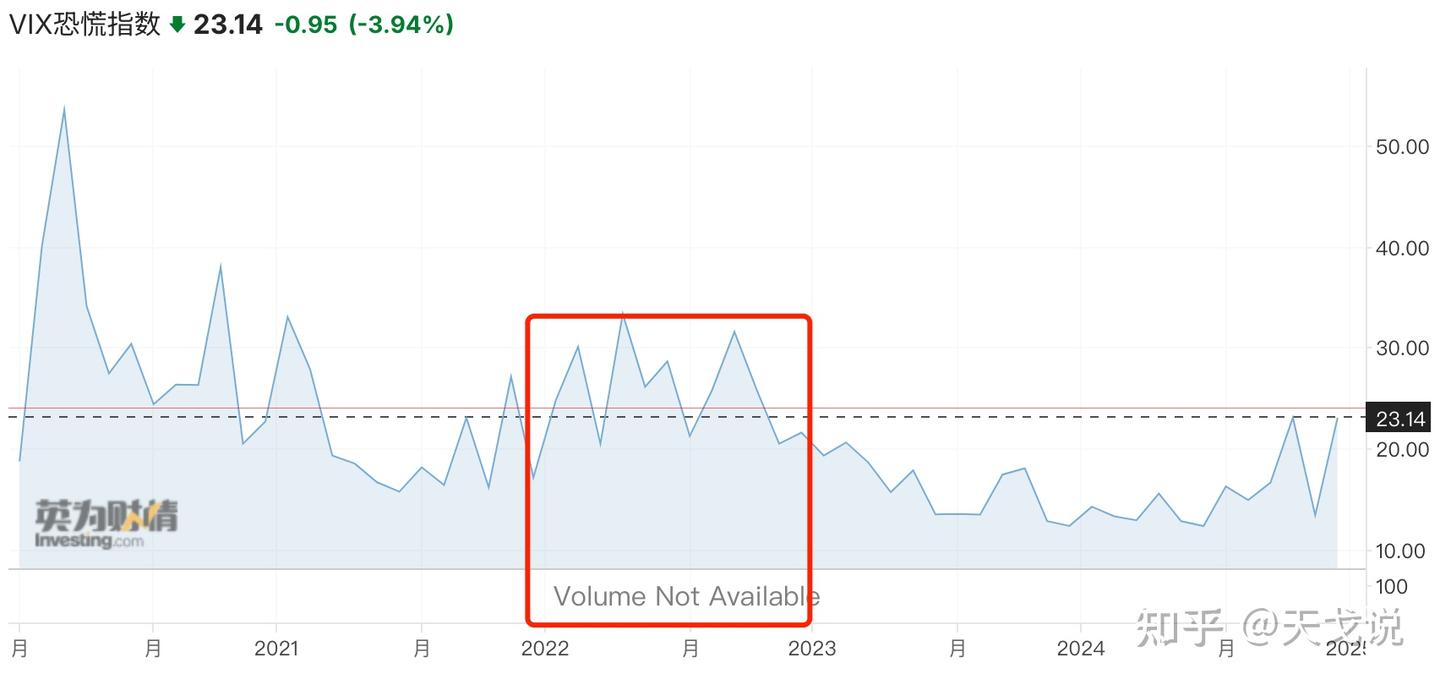Click the 40.00 price axis label
Image resolution: width=1440 pixels, height=685 pixels.
coord(1402,248)
